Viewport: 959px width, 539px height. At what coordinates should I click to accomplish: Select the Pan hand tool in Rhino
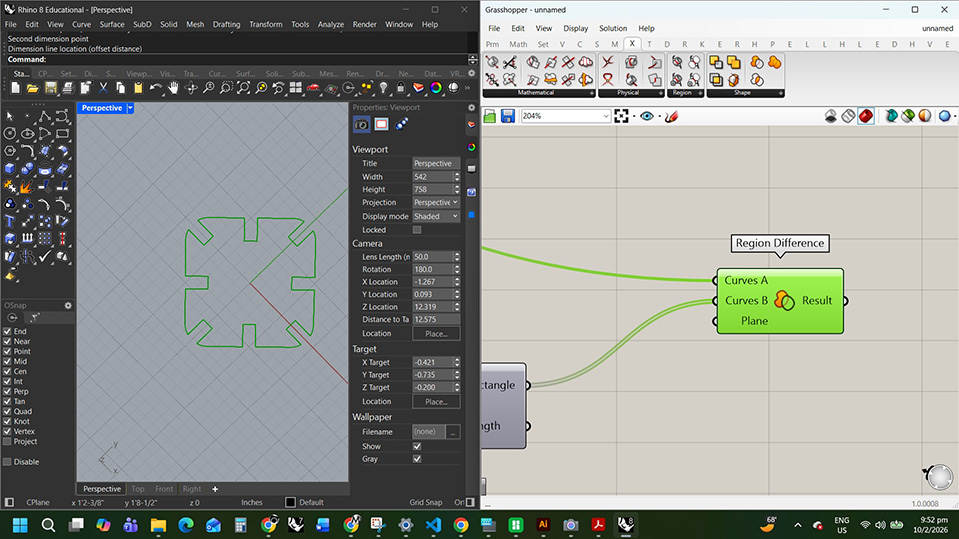[174, 88]
